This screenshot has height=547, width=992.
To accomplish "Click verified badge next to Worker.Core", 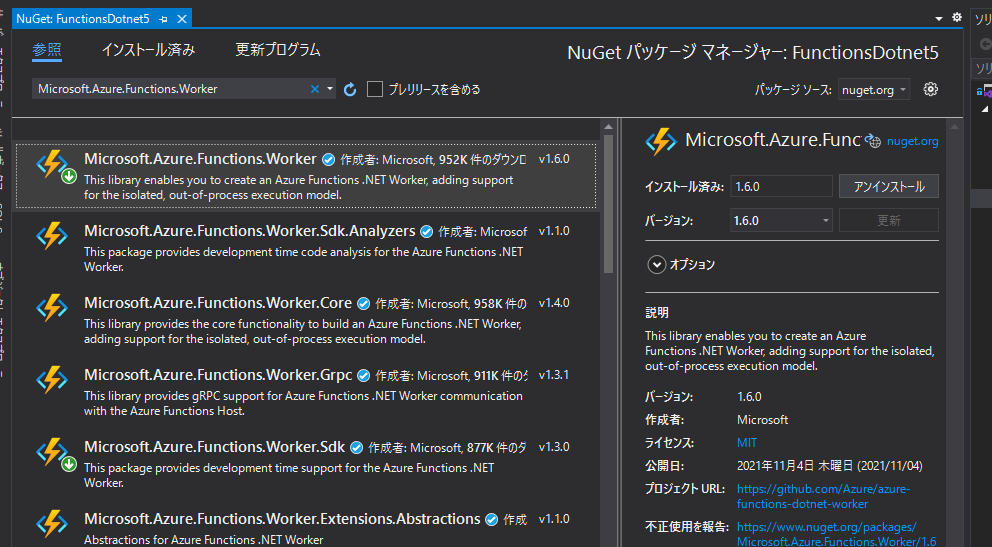I will coord(364,304).
